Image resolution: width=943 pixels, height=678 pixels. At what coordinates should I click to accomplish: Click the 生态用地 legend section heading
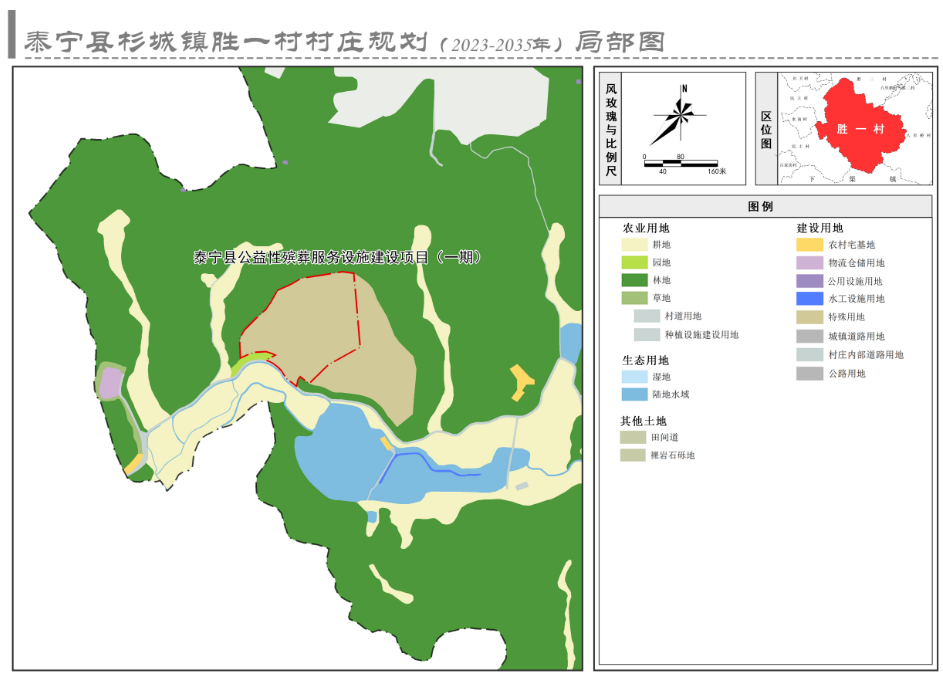point(645,360)
